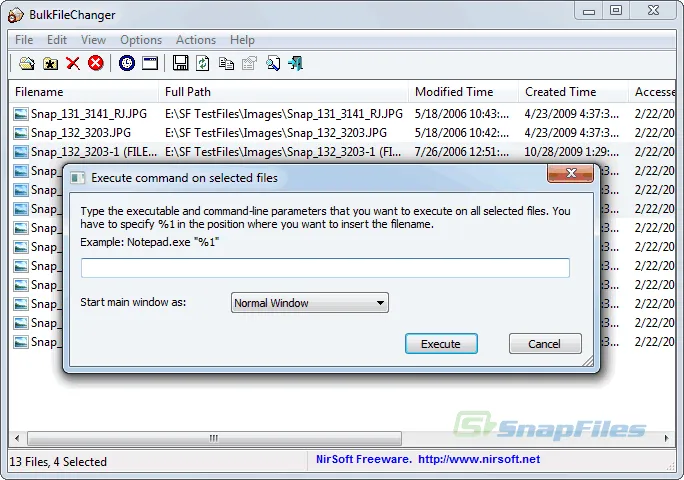Click created time 10/28/2009 1:29:...

(x=571, y=152)
